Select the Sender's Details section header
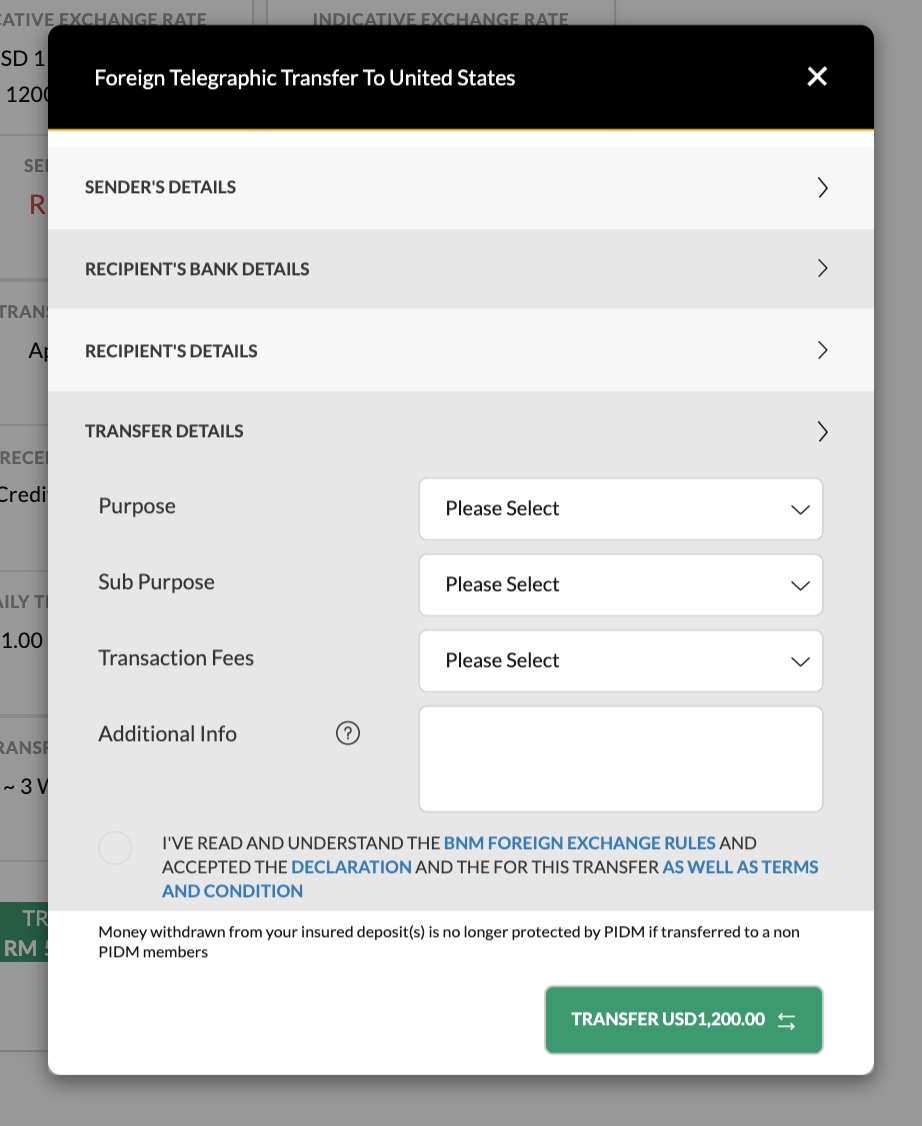The height and width of the screenshot is (1126, 922). click(x=461, y=187)
